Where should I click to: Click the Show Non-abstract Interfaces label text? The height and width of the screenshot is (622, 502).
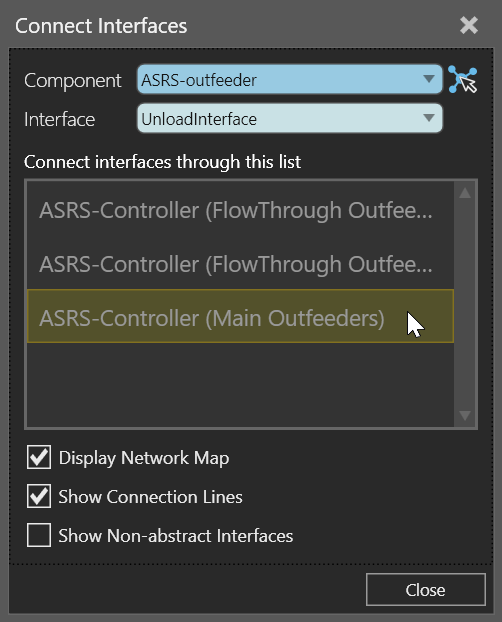pyautogui.click(x=176, y=536)
